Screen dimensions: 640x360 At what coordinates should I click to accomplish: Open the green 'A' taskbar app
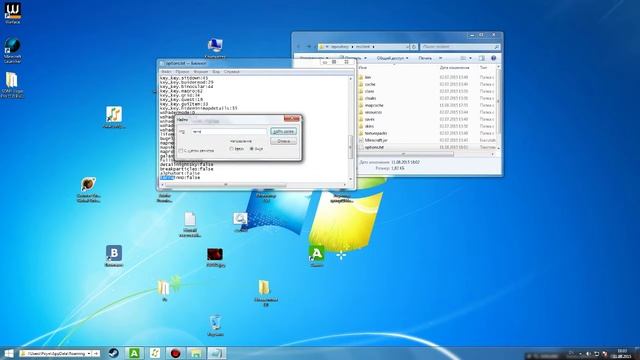point(134,353)
